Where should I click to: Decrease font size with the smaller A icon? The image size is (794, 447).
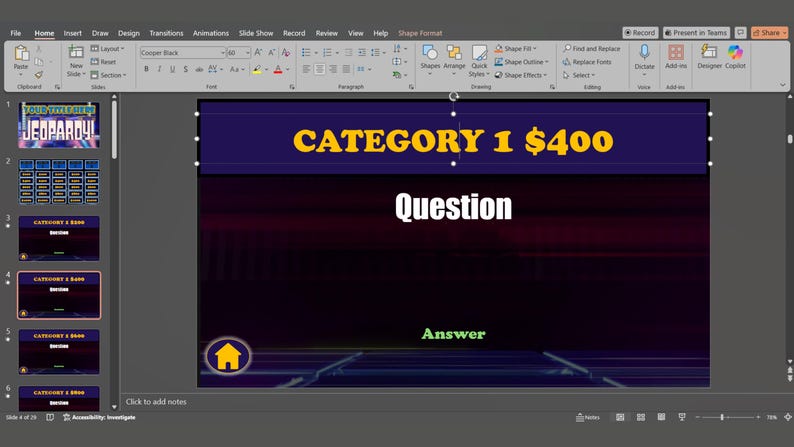point(272,52)
